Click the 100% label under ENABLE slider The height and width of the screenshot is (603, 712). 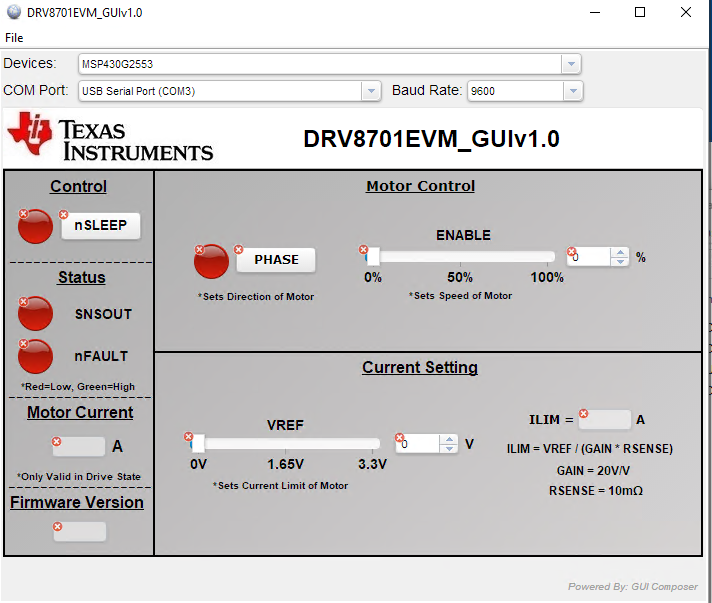(x=547, y=277)
